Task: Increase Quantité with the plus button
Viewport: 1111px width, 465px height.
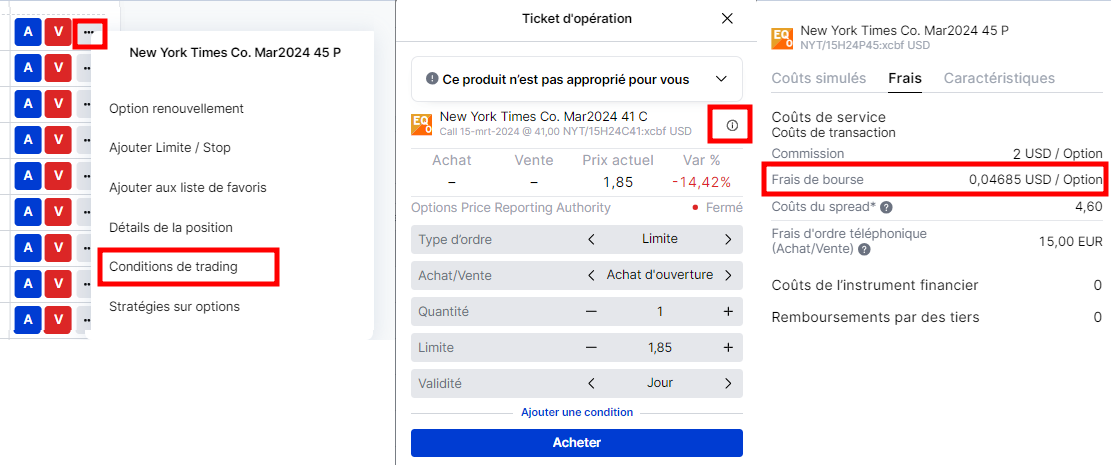Action: click(x=728, y=312)
